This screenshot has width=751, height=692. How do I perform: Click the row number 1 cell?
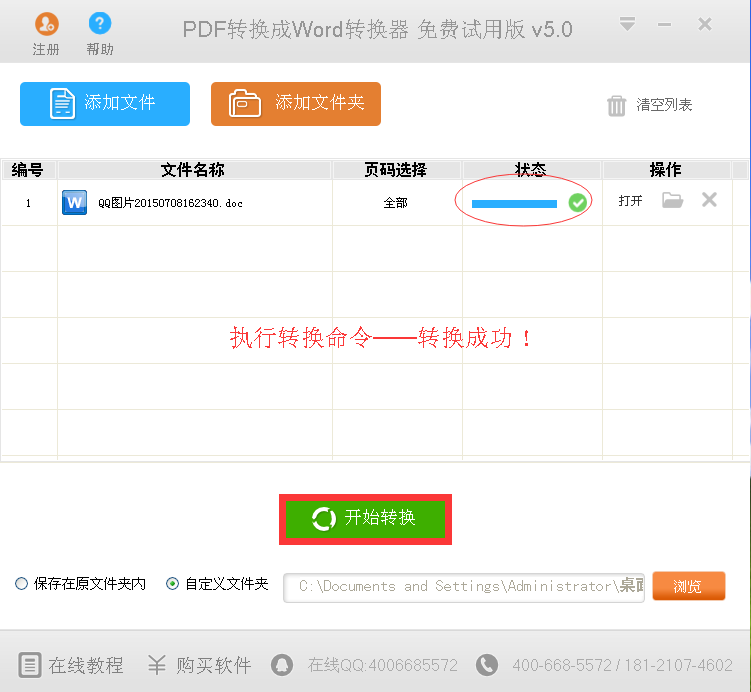tap(29, 203)
